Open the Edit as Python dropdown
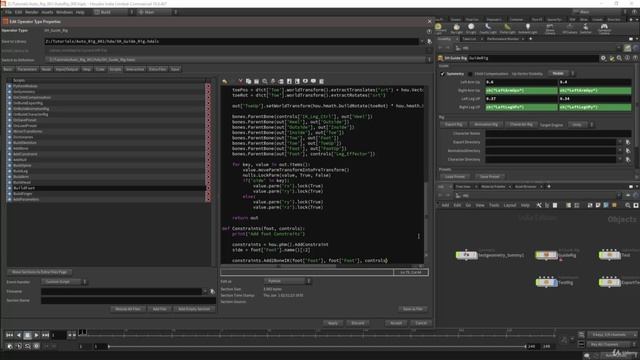 pyautogui.click(x=287, y=281)
